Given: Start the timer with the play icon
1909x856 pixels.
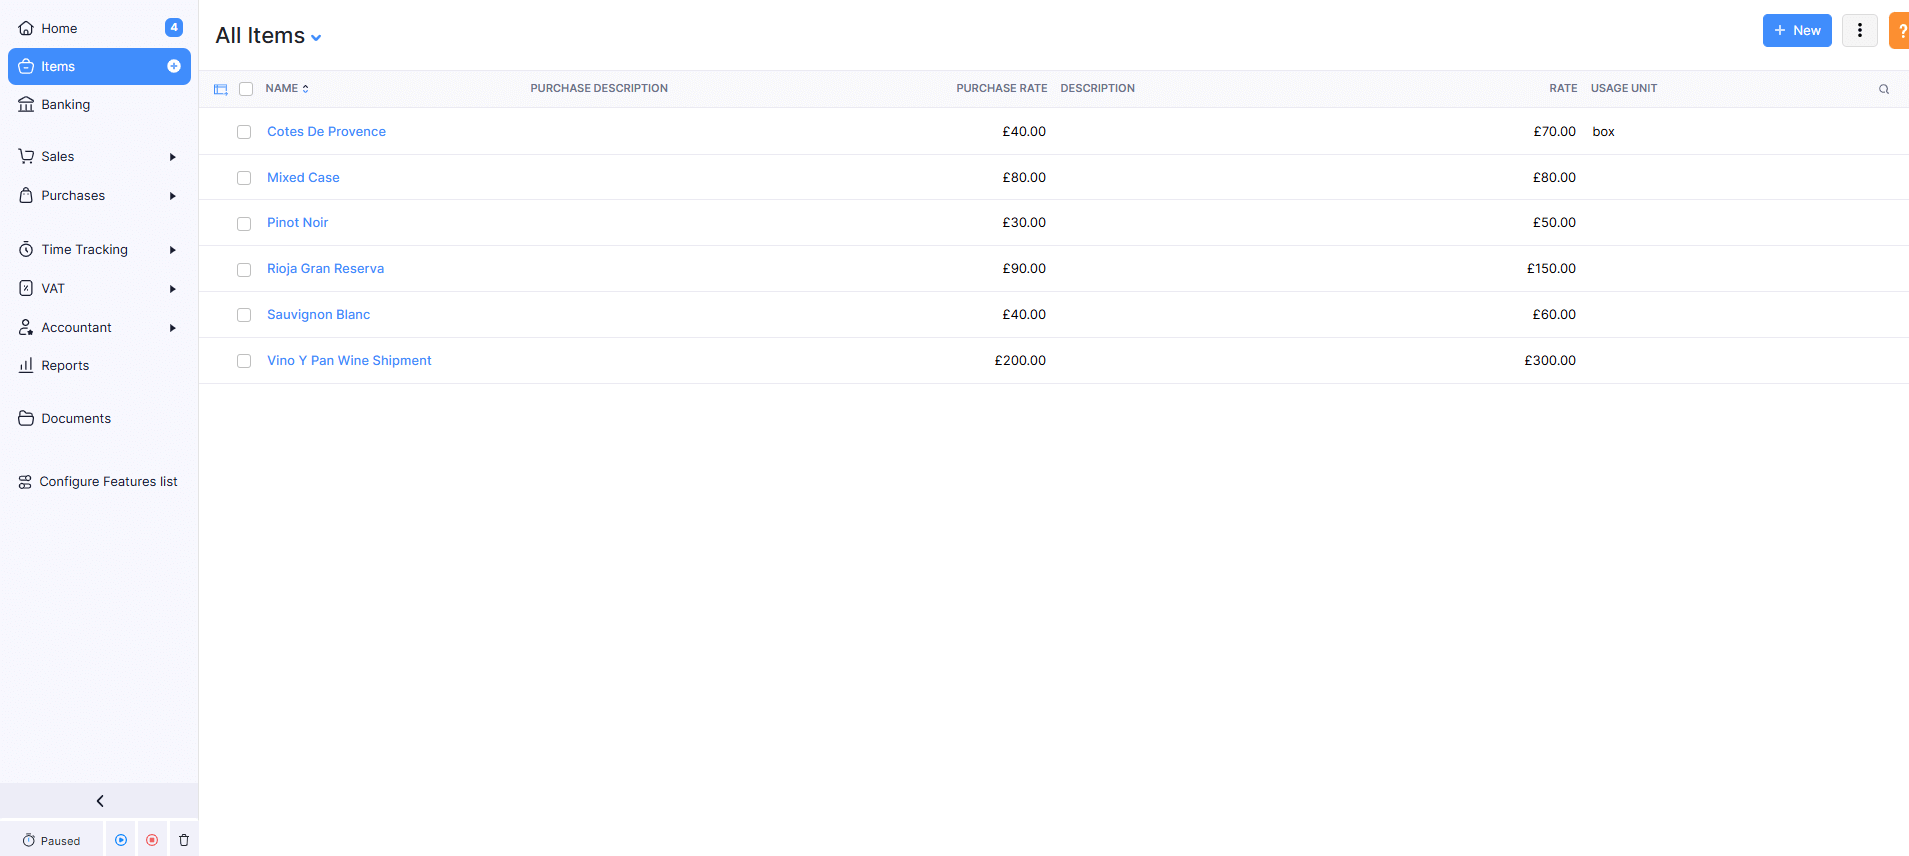Looking at the screenshot, I should [121, 840].
